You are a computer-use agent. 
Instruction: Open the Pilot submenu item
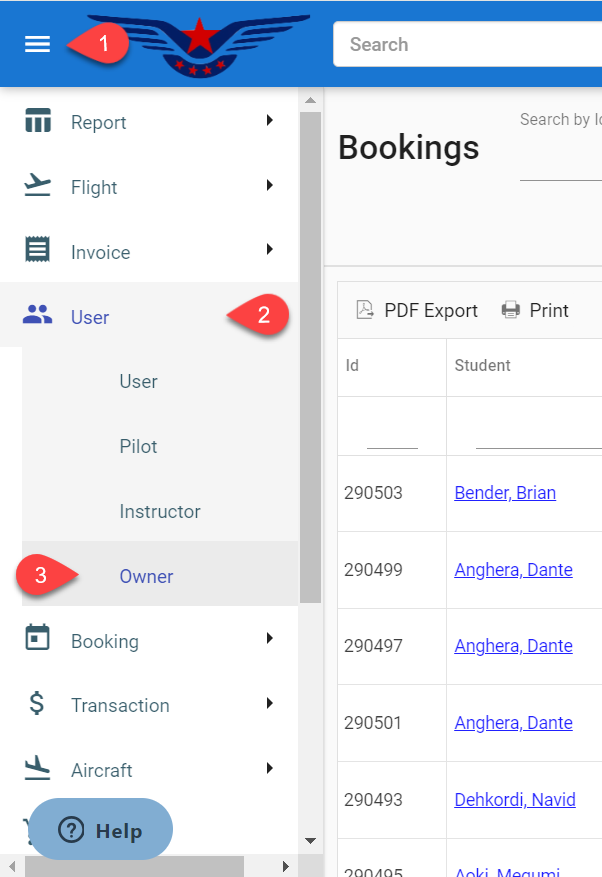tap(138, 446)
